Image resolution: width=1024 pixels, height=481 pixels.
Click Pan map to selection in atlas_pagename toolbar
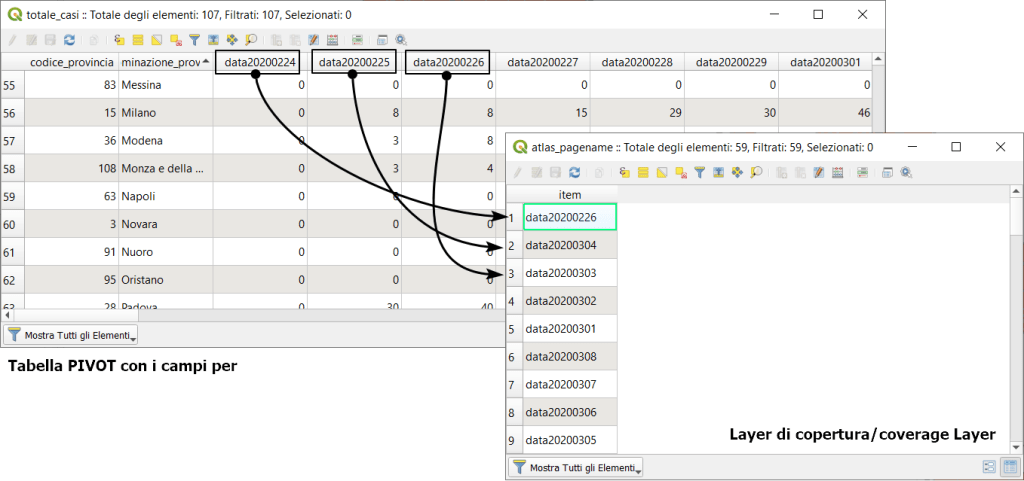pos(737,172)
